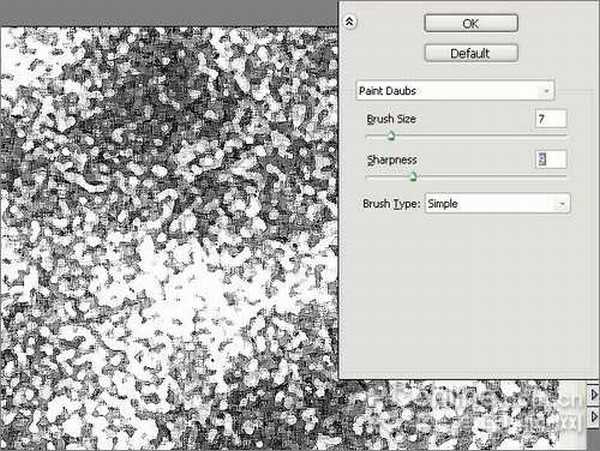Click the Brush Size slider handle
The image size is (600, 451).
[391, 135]
